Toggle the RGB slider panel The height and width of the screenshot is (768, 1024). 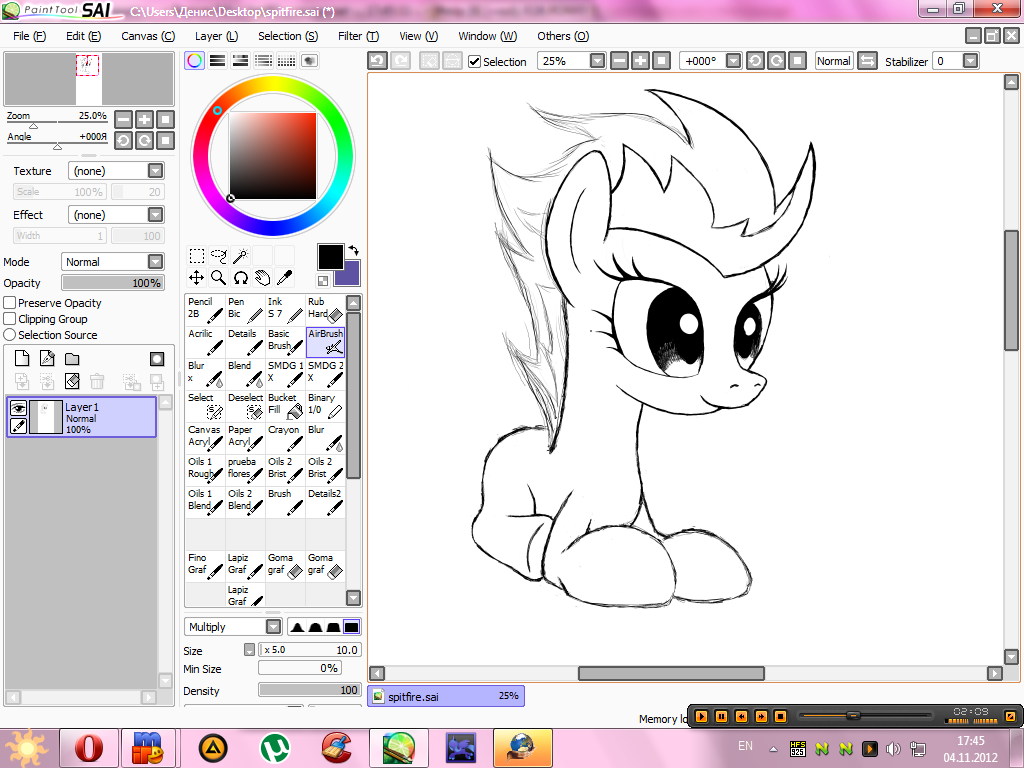(217, 61)
